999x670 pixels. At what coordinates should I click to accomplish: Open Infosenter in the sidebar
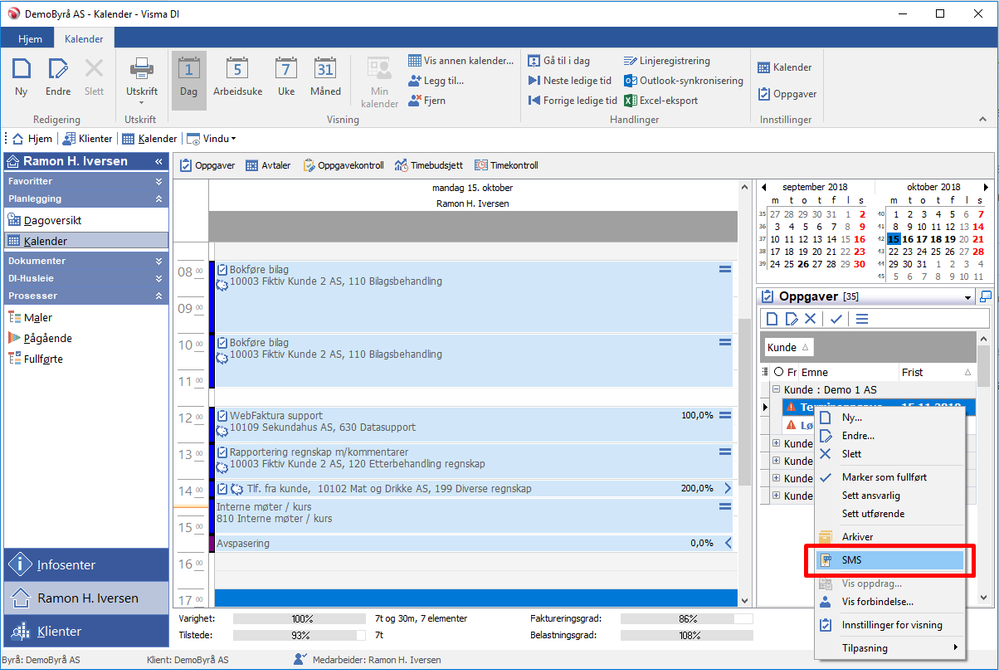[x=66, y=565]
